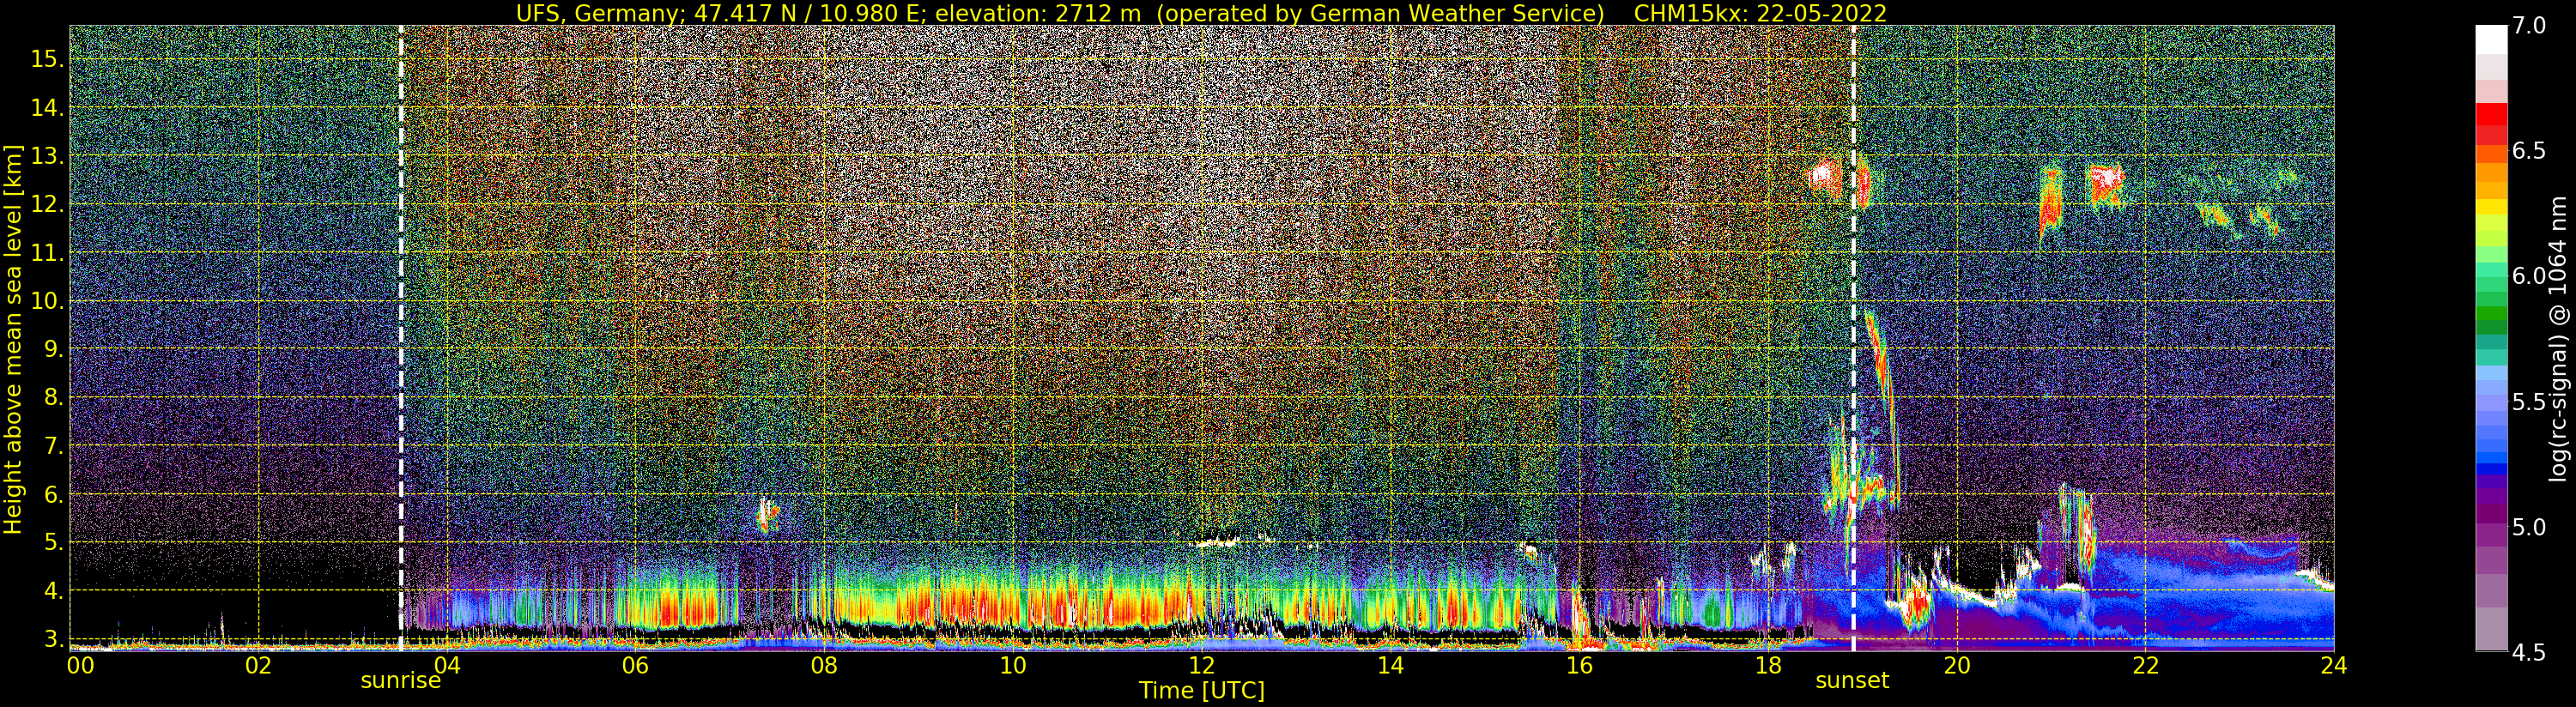Click the colorbar value '6.0'
This screenshot has width=2576, height=707.
pyautogui.click(x=2529, y=276)
